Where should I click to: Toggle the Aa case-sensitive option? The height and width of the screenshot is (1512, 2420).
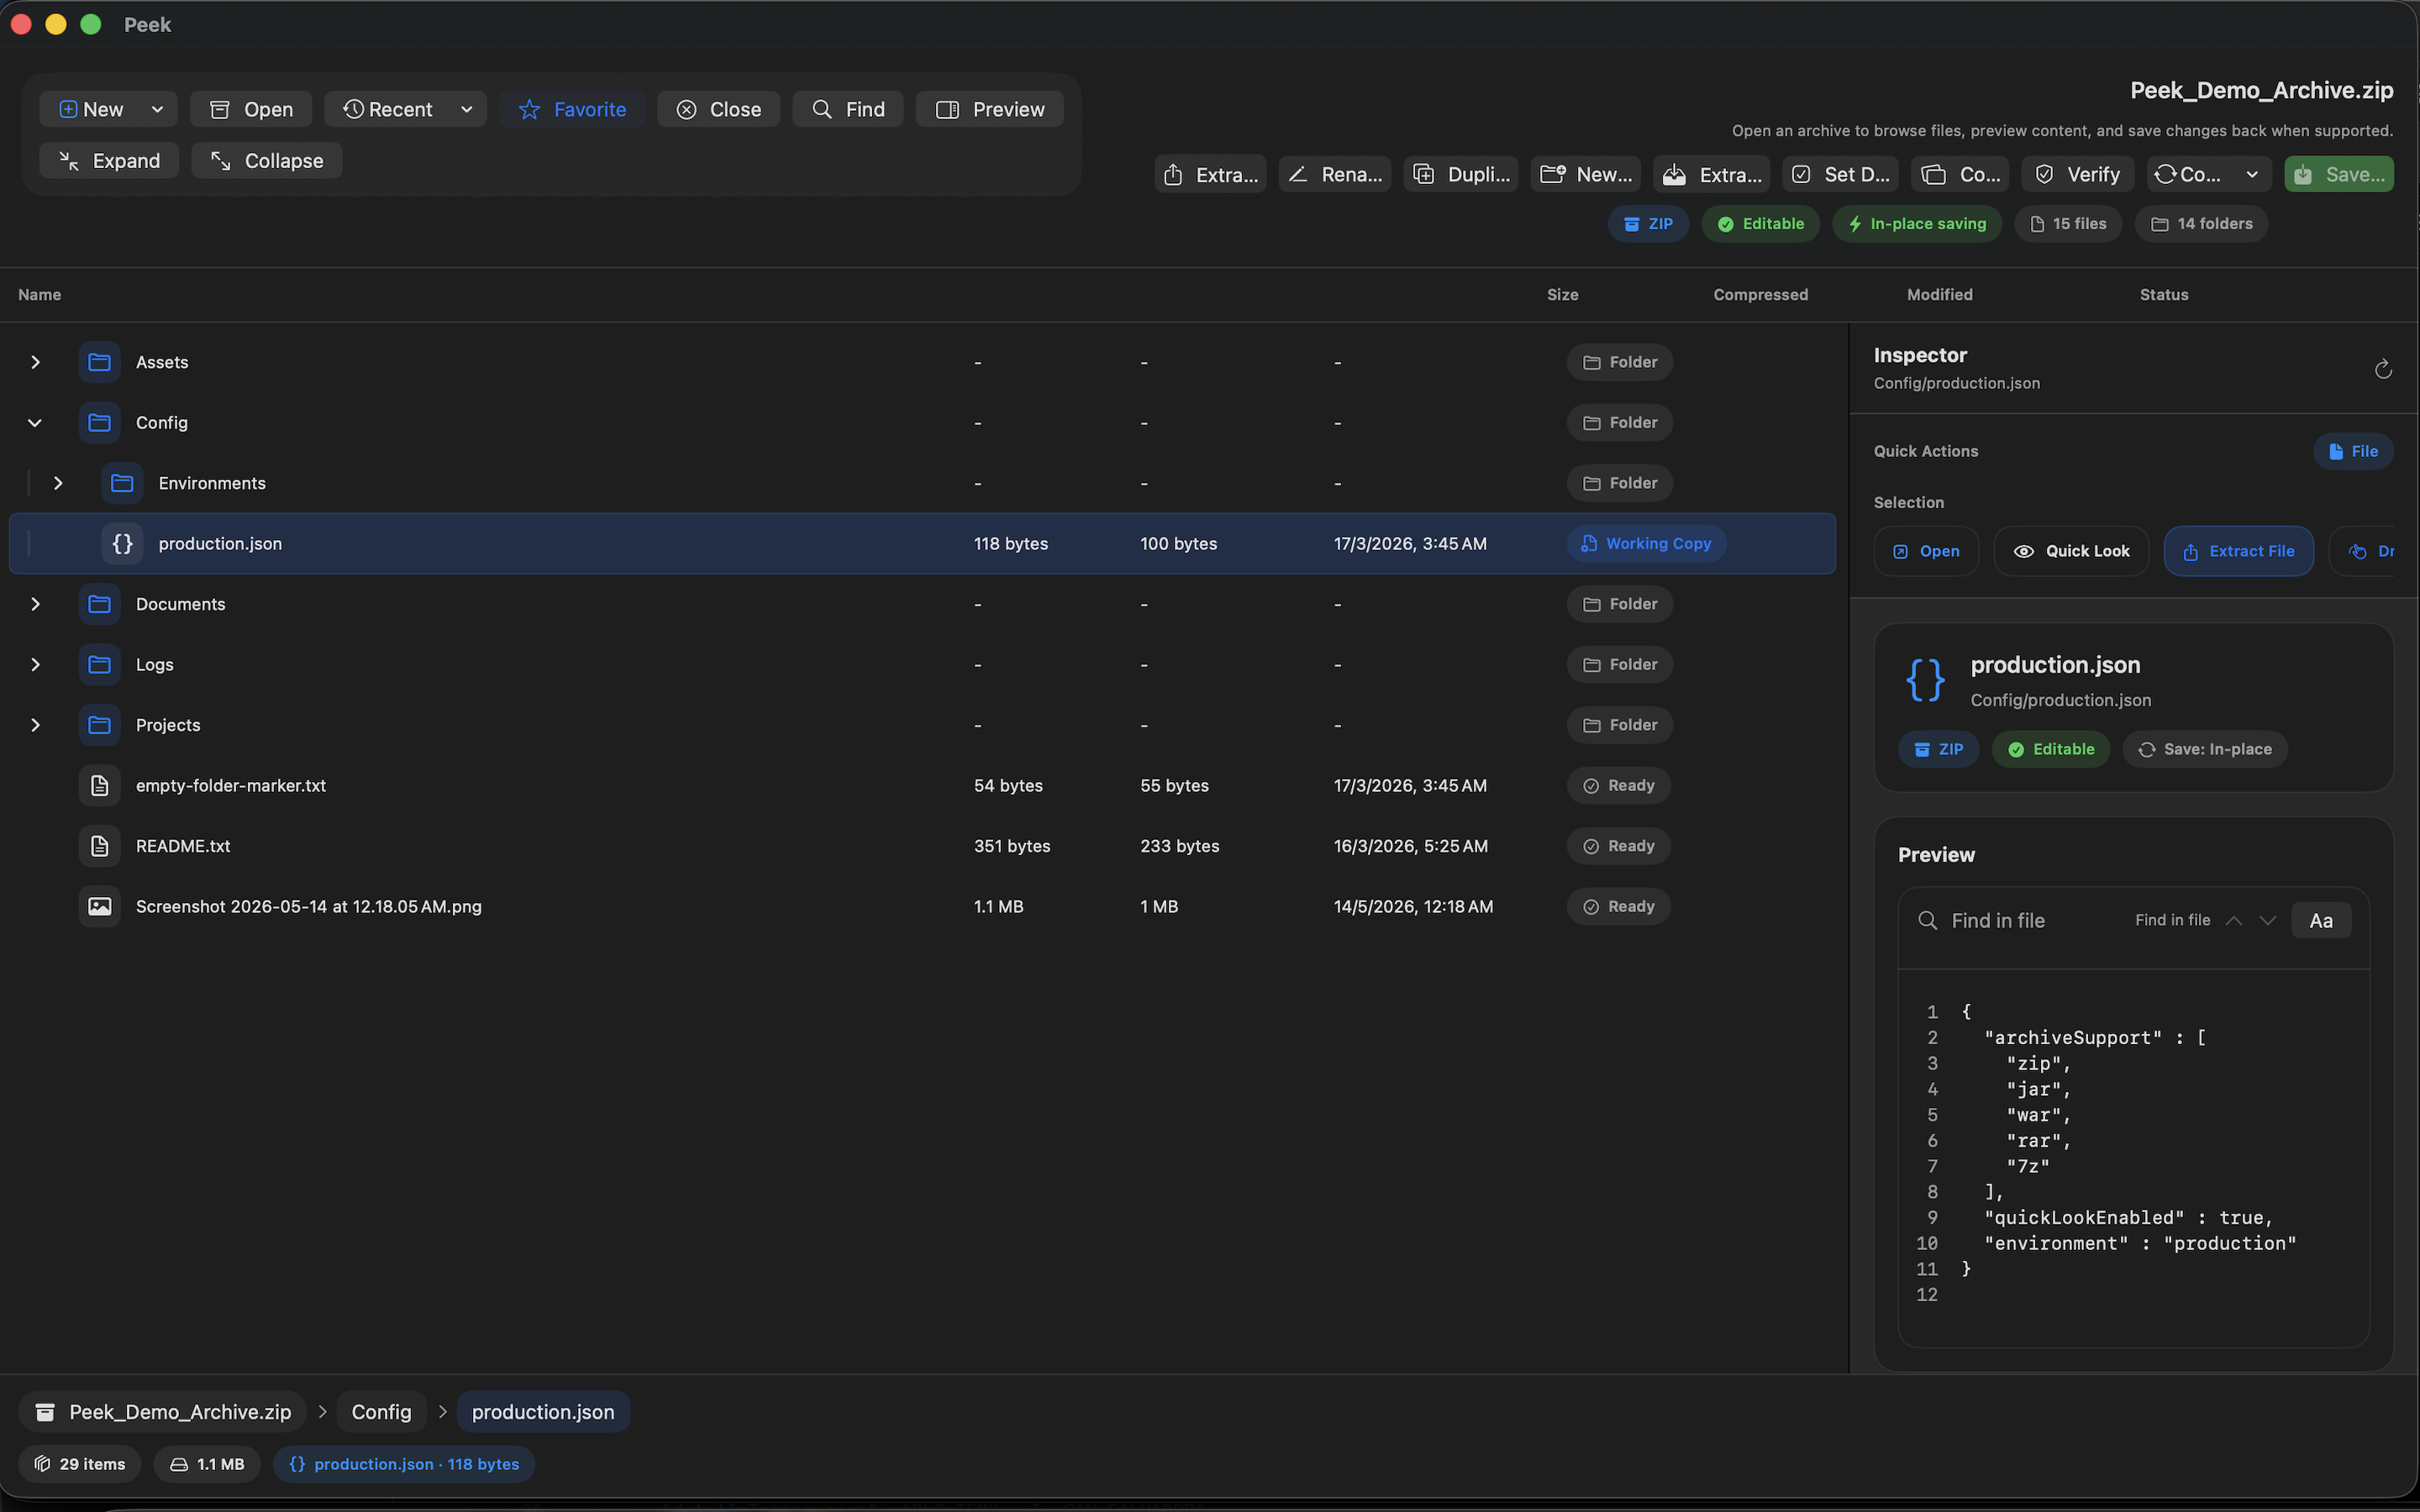point(2321,921)
